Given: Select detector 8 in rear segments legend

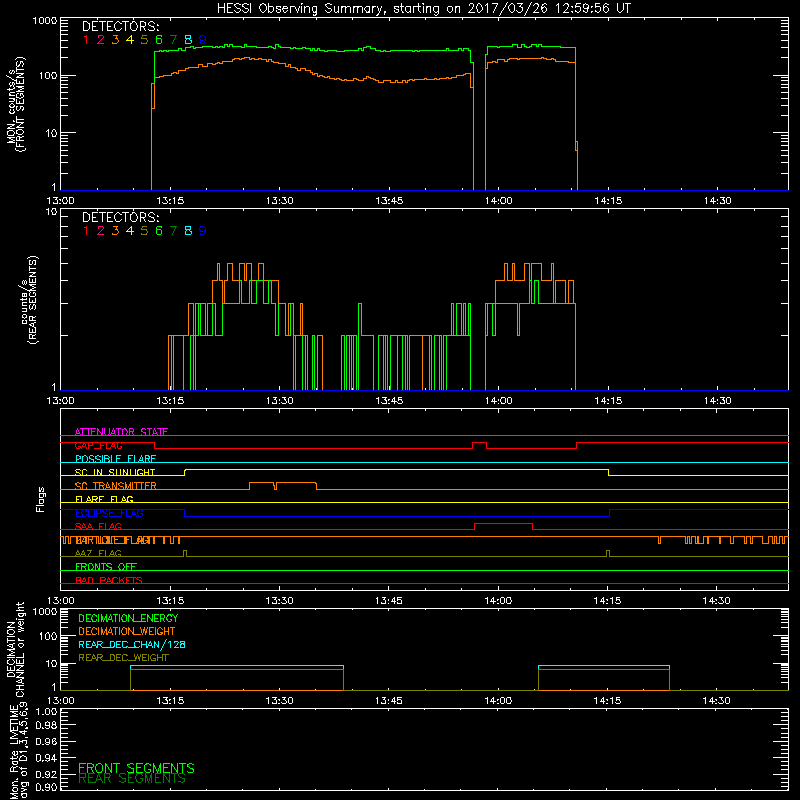Looking at the screenshot, I should 188,231.
